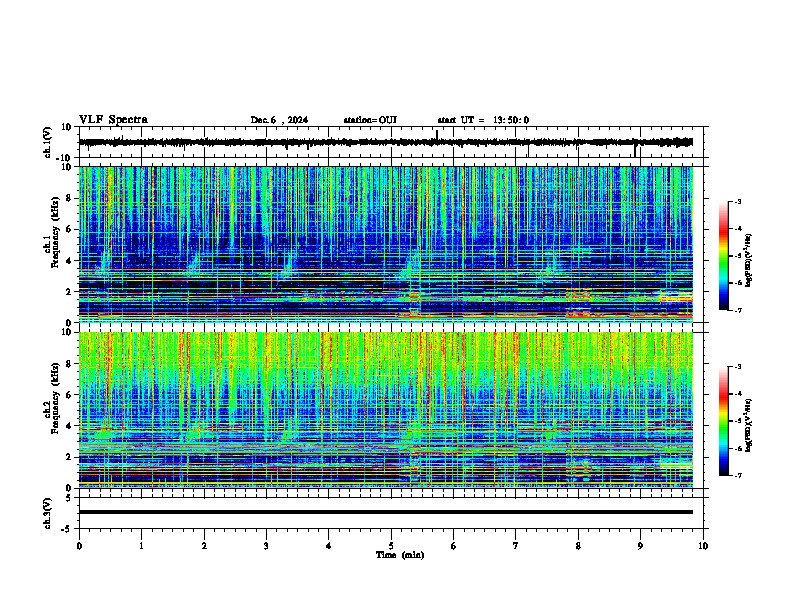Click the "8" kHz tick of ch.1 spectrogram
Screen dimensions: 792x612
coord(69,198)
